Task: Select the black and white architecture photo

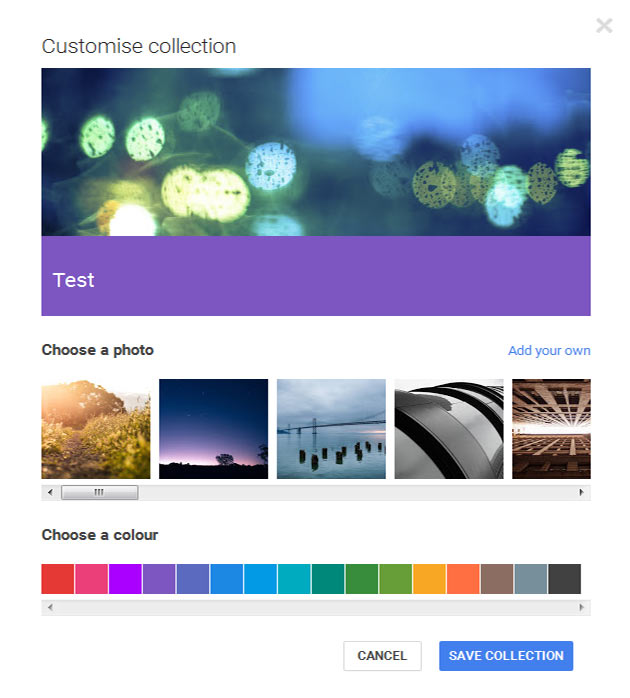Action: pyautogui.click(x=449, y=429)
